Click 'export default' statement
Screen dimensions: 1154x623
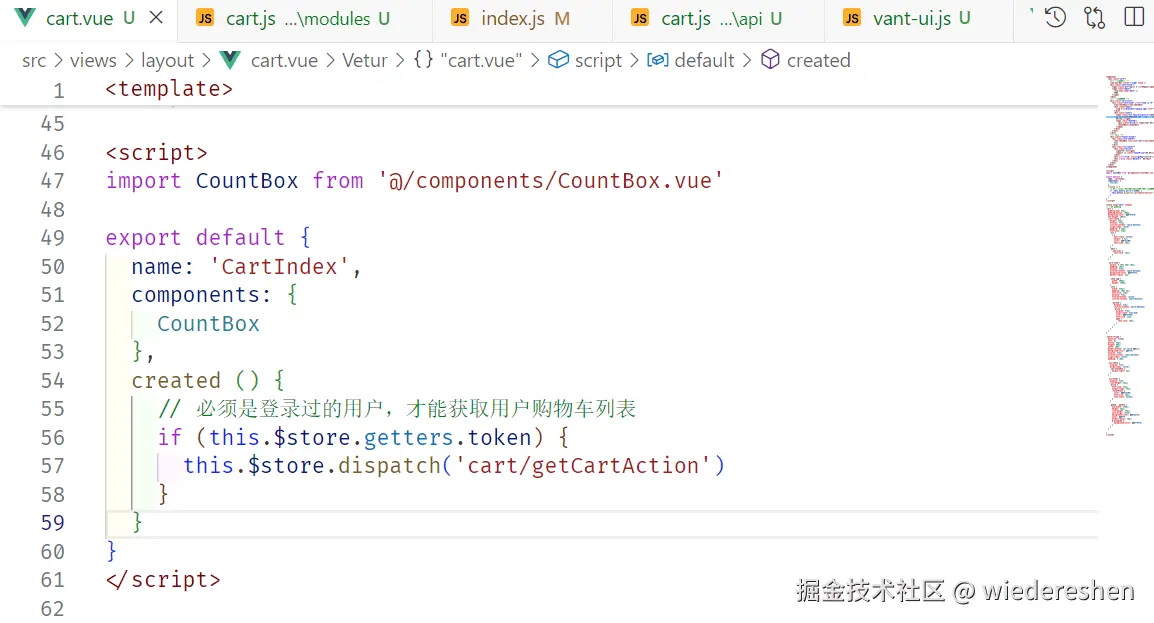[x=194, y=238]
